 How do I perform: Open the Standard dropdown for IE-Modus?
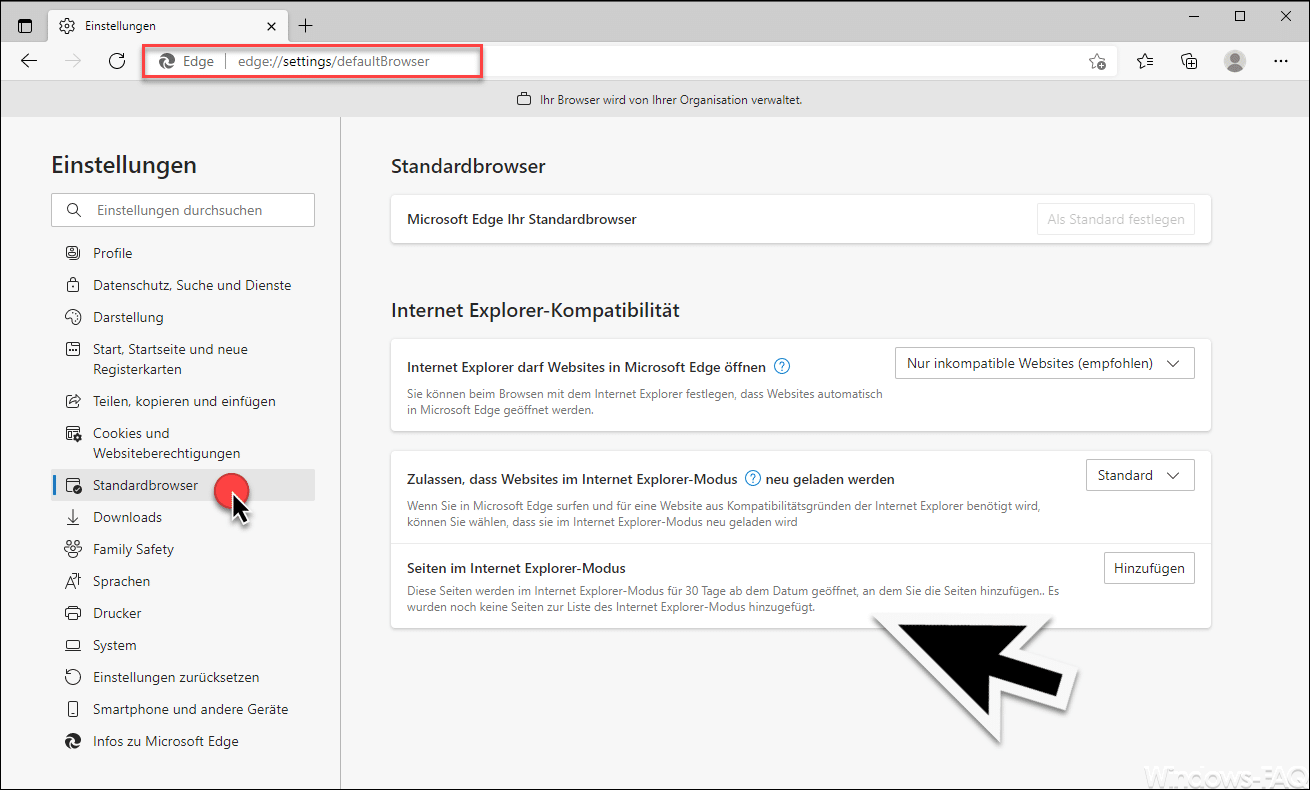1139,474
